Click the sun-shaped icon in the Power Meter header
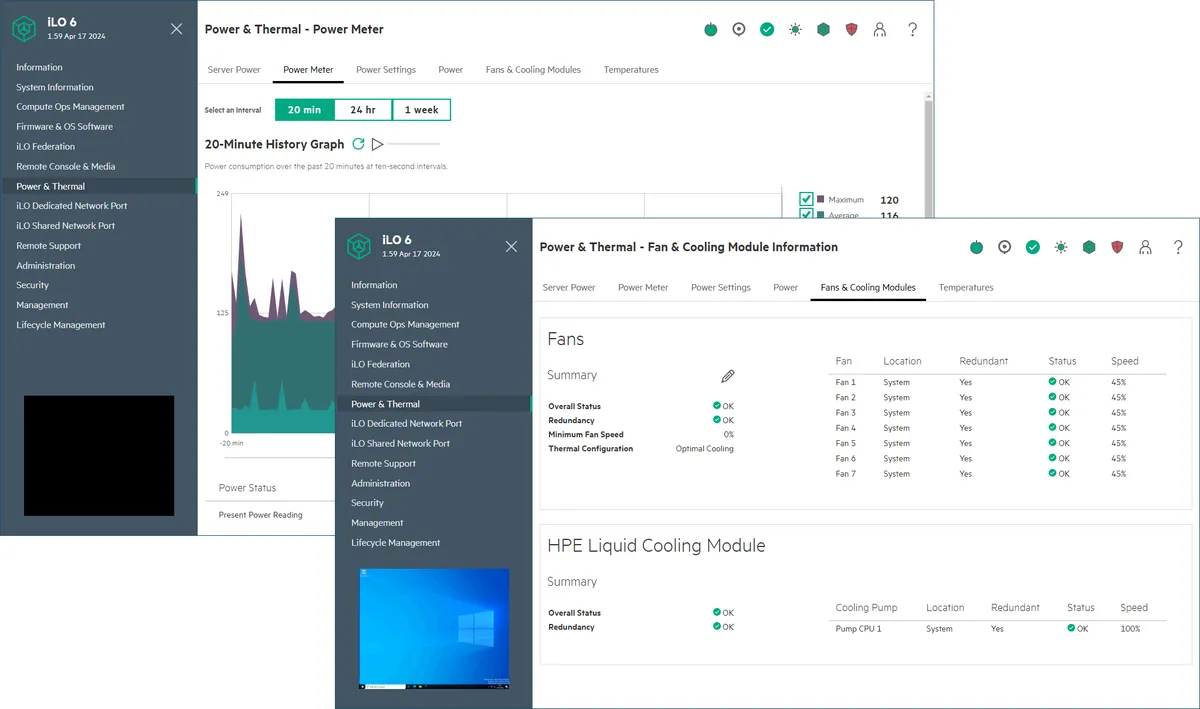 [x=795, y=30]
